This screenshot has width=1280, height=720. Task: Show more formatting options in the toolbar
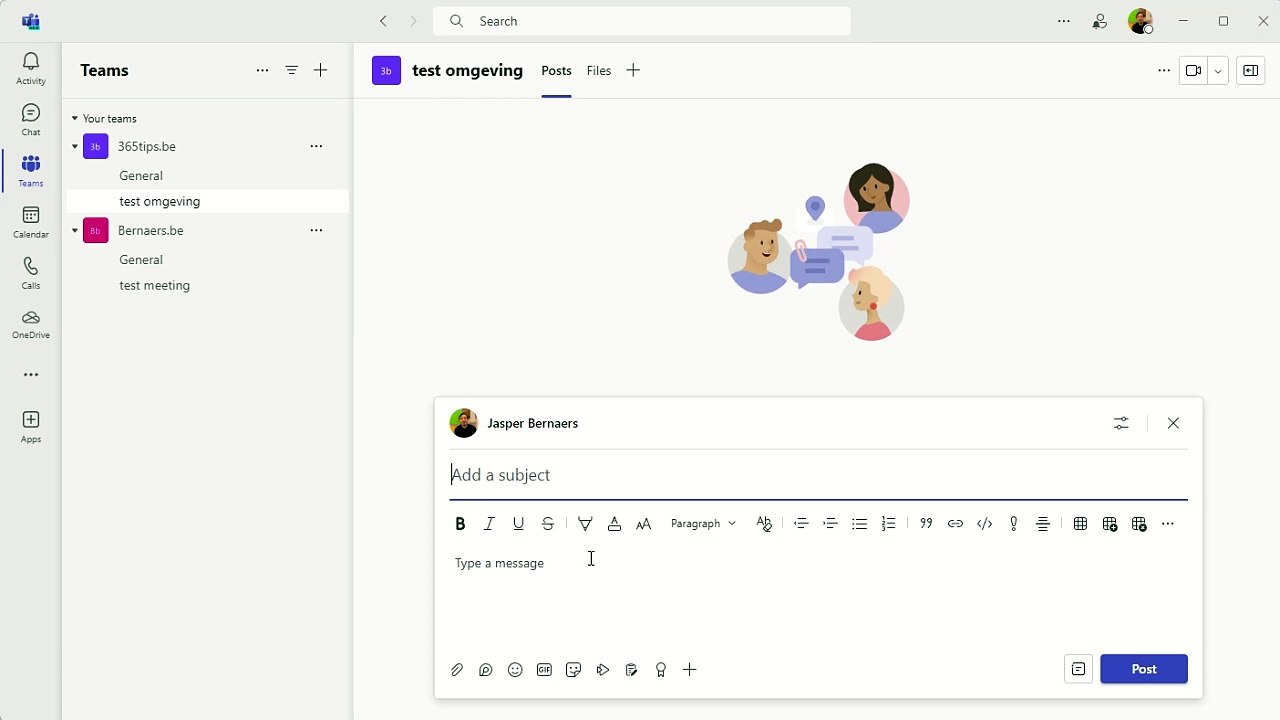point(1168,523)
